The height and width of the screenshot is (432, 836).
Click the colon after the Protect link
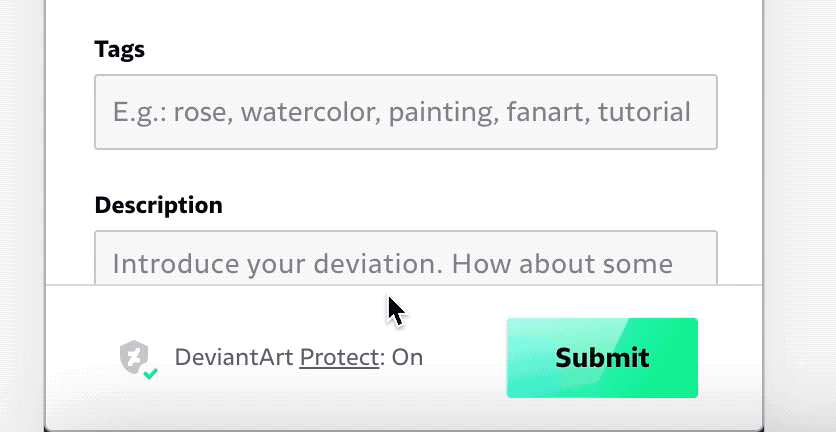[382, 359]
